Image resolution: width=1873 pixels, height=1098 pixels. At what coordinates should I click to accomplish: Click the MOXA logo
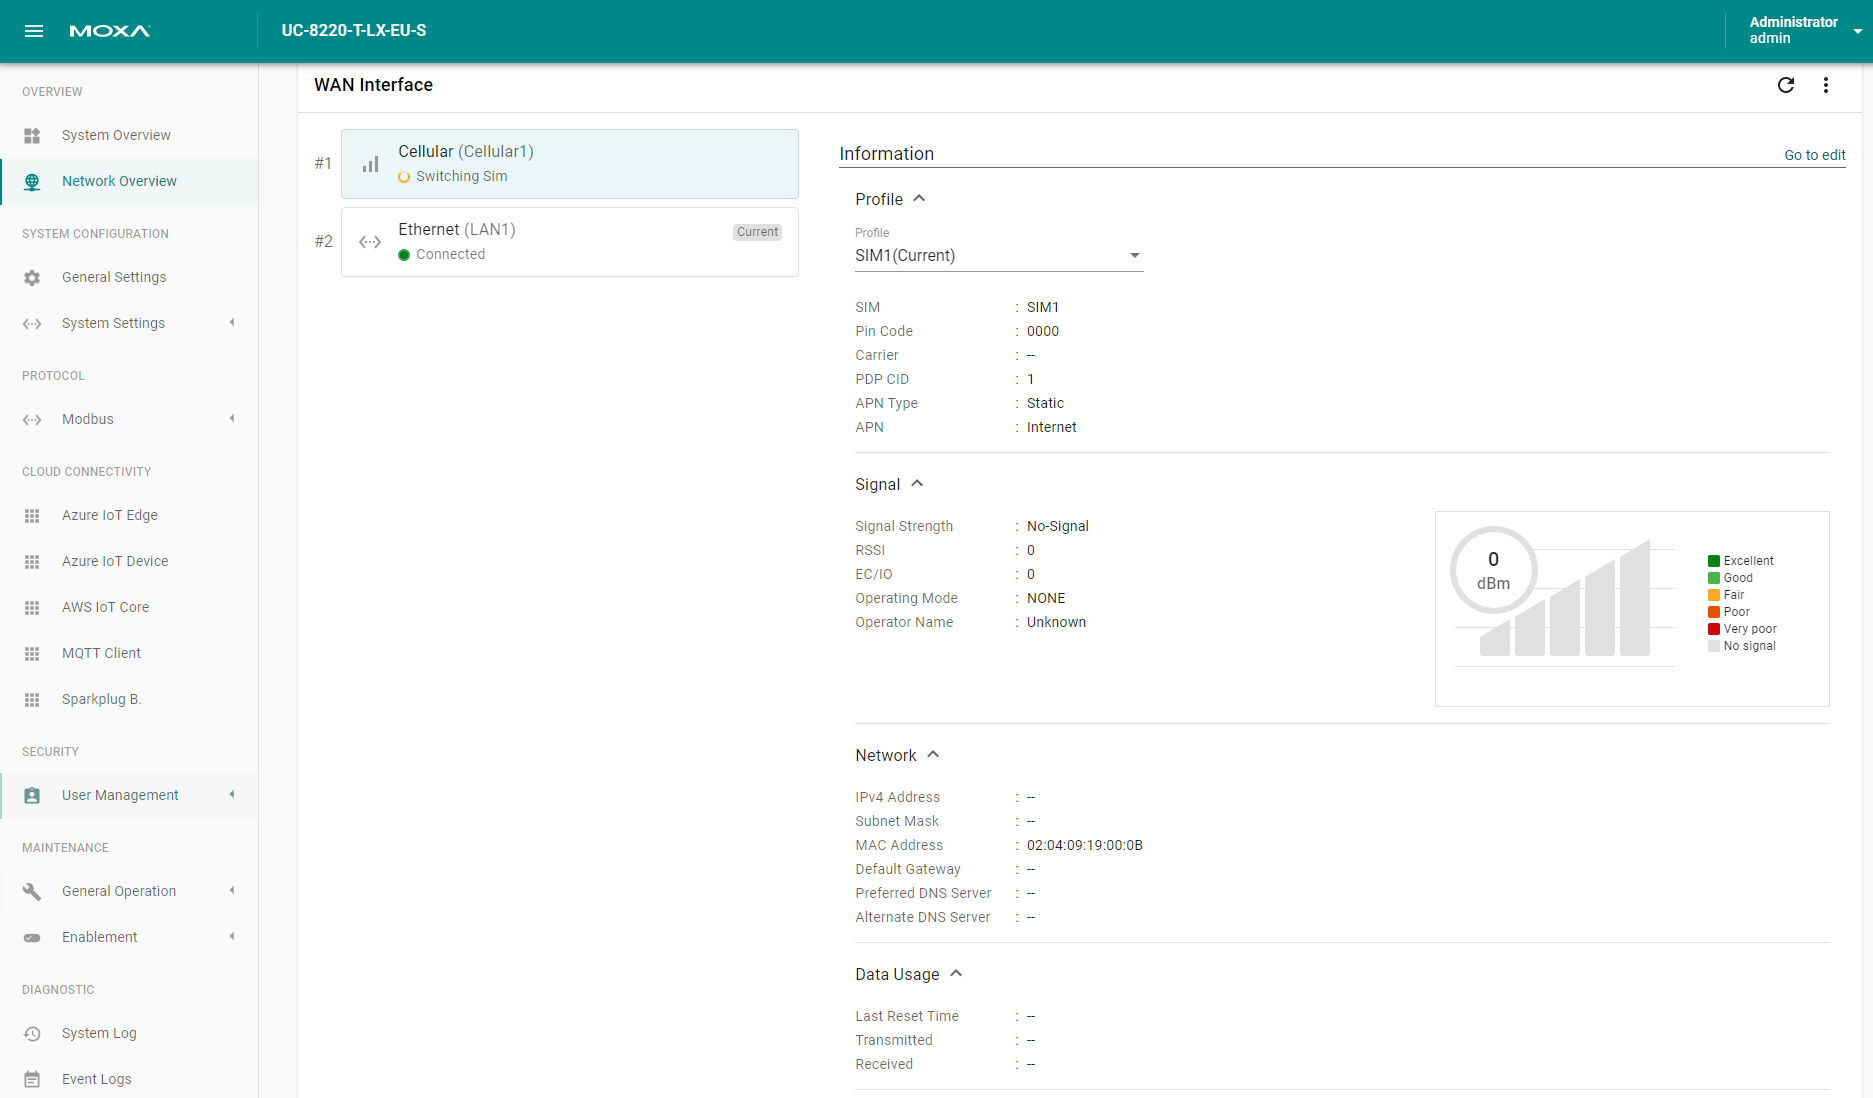click(110, 31)
